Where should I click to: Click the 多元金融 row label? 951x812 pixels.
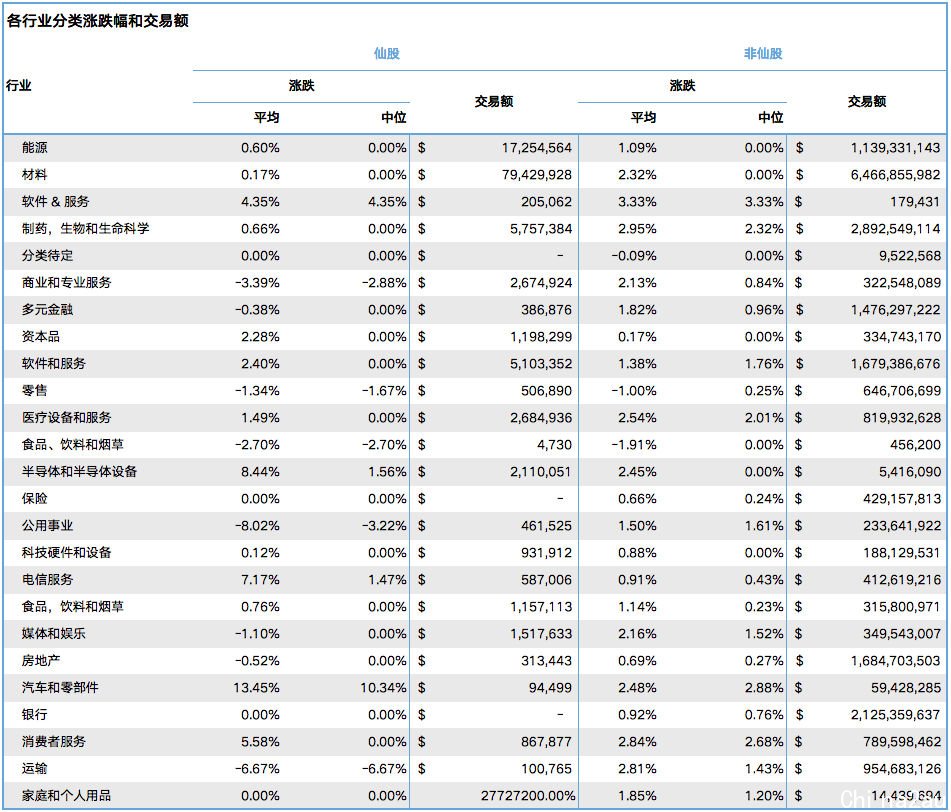47,309
